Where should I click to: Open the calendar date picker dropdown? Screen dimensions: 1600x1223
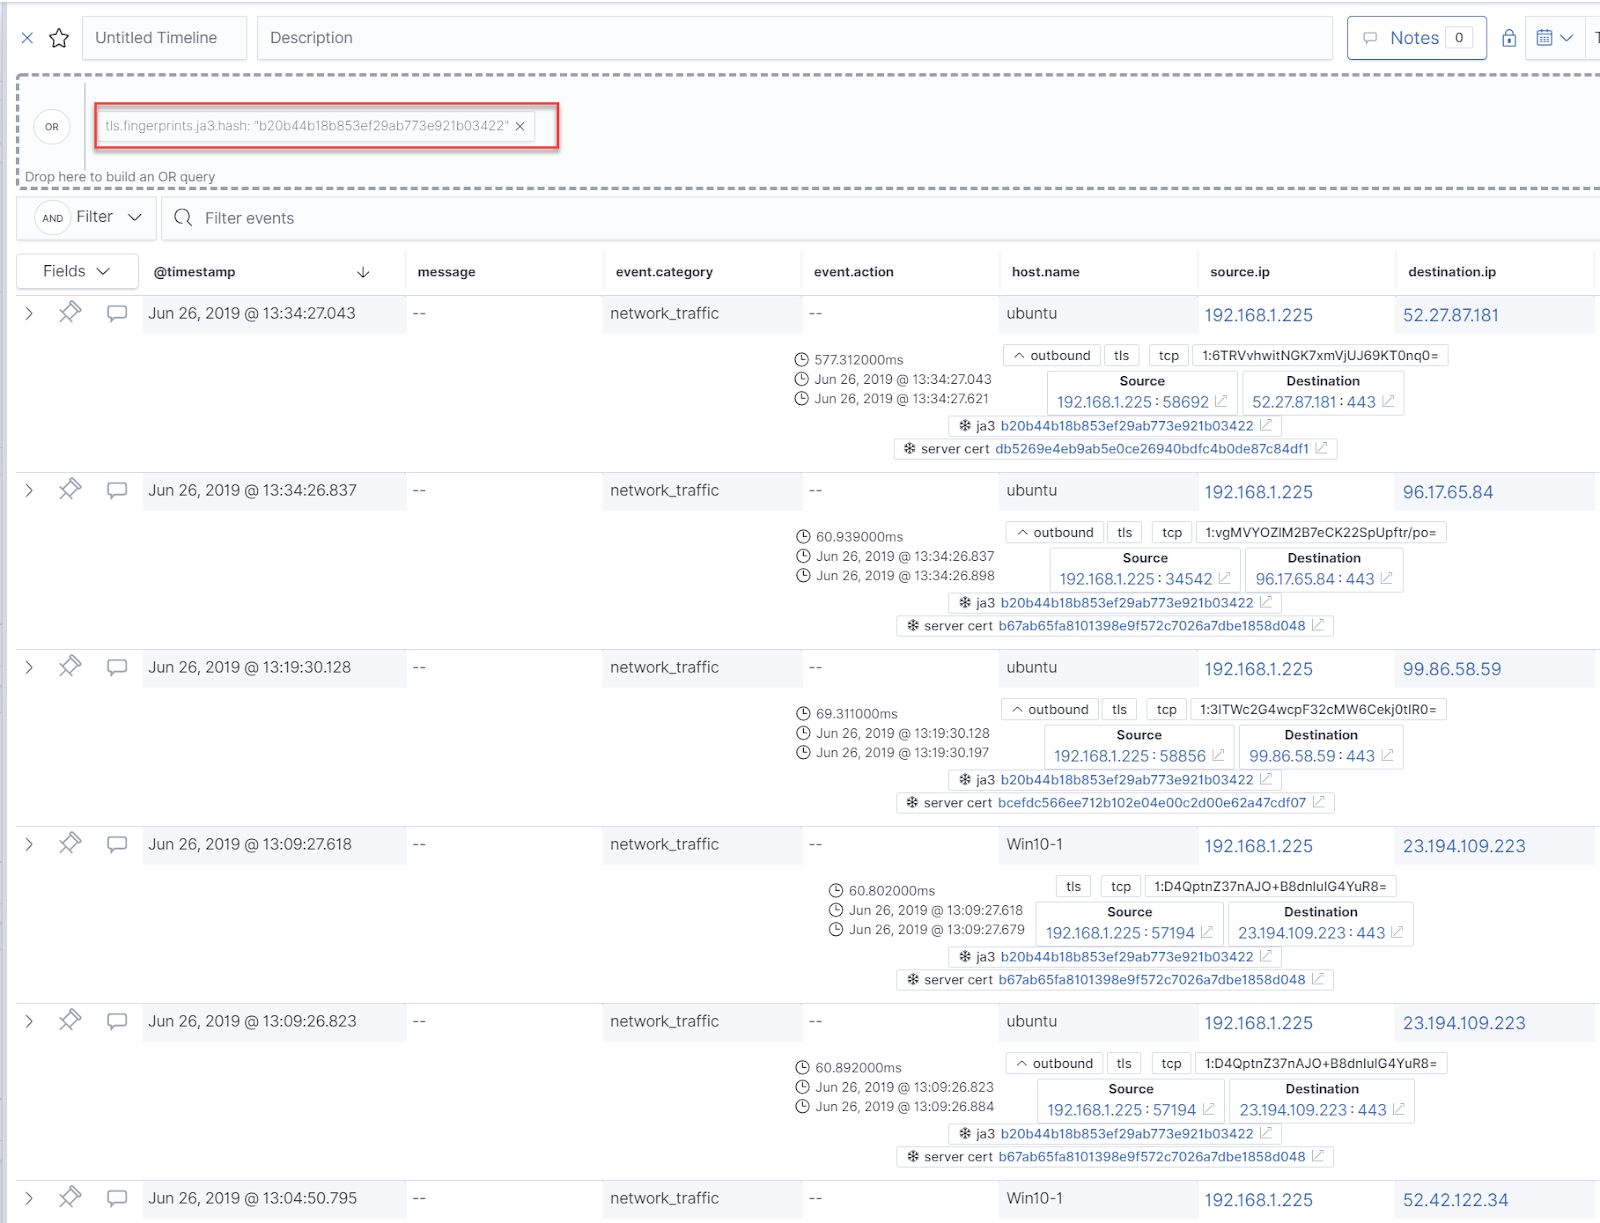[x=1555, y=38]
